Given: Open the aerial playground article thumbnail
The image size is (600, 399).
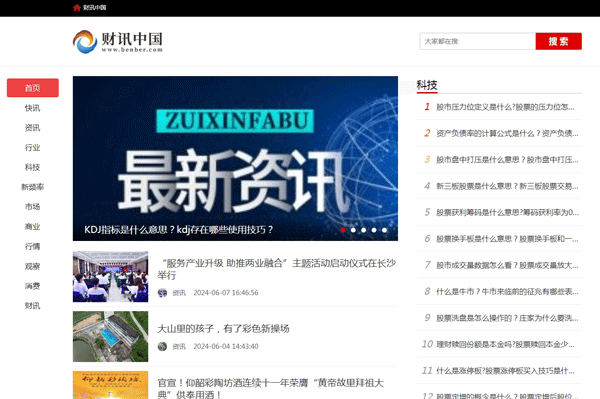Looking at the screenshot, I should [x=110, y=336].
